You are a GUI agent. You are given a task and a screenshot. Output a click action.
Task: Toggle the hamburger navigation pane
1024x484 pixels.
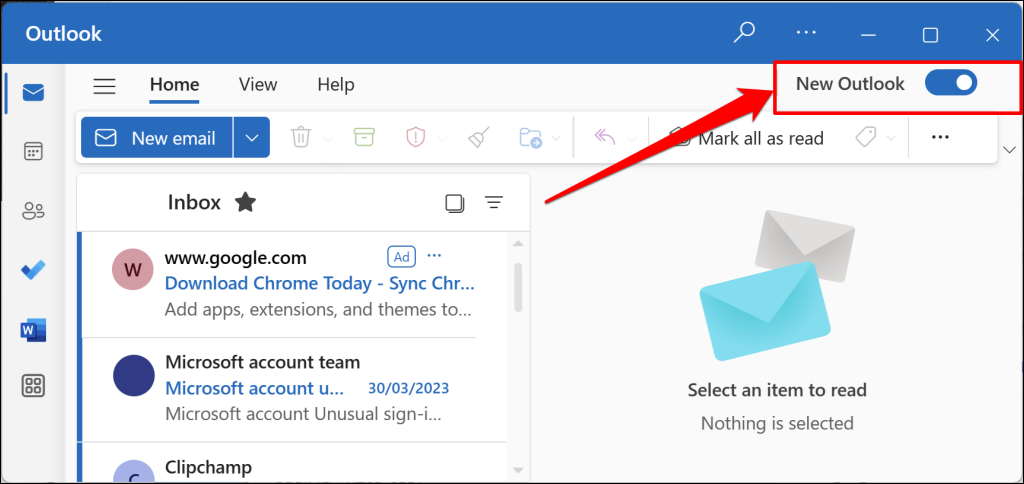(x=104, y=86)
